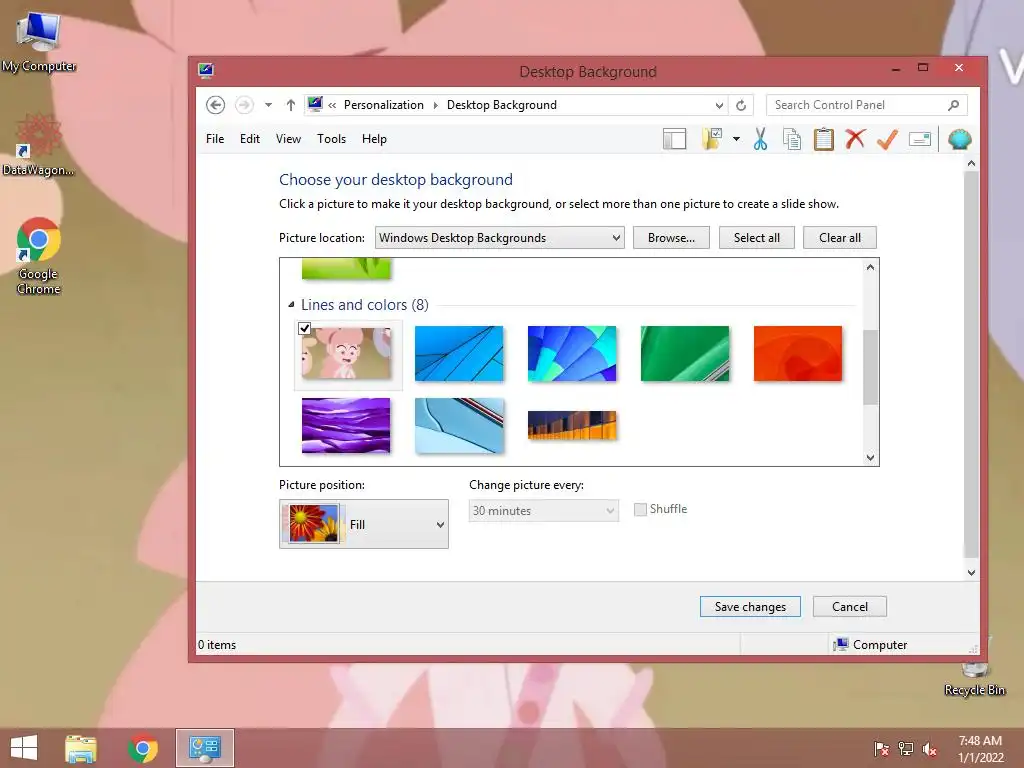1024x768 pixels.
Task: Click the Properties card icon
Action: [x=920, y=139]
